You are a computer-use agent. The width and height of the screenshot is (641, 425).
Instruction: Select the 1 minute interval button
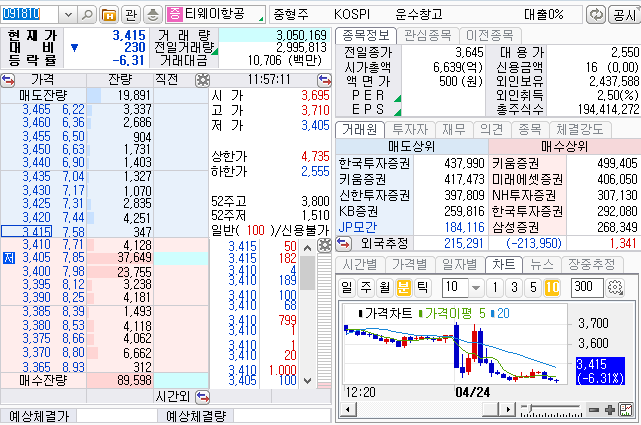click(495, 288)
